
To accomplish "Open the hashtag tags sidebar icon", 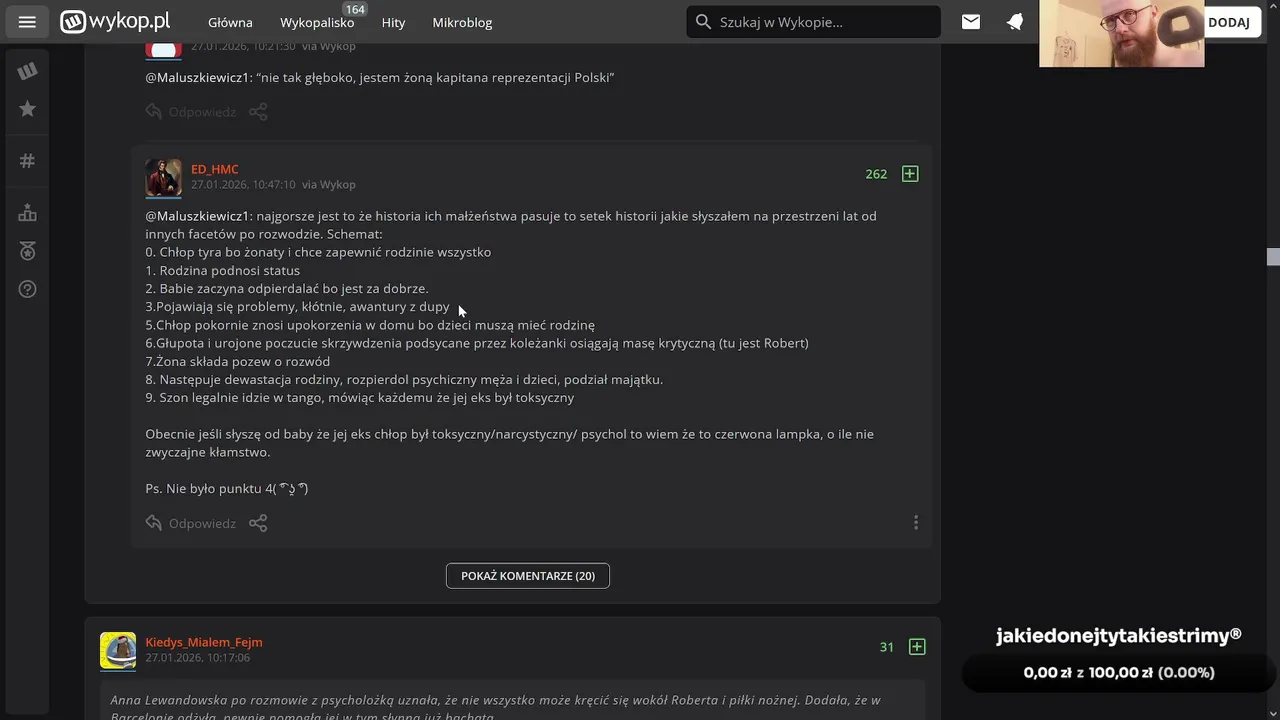I will click(27, 161).
